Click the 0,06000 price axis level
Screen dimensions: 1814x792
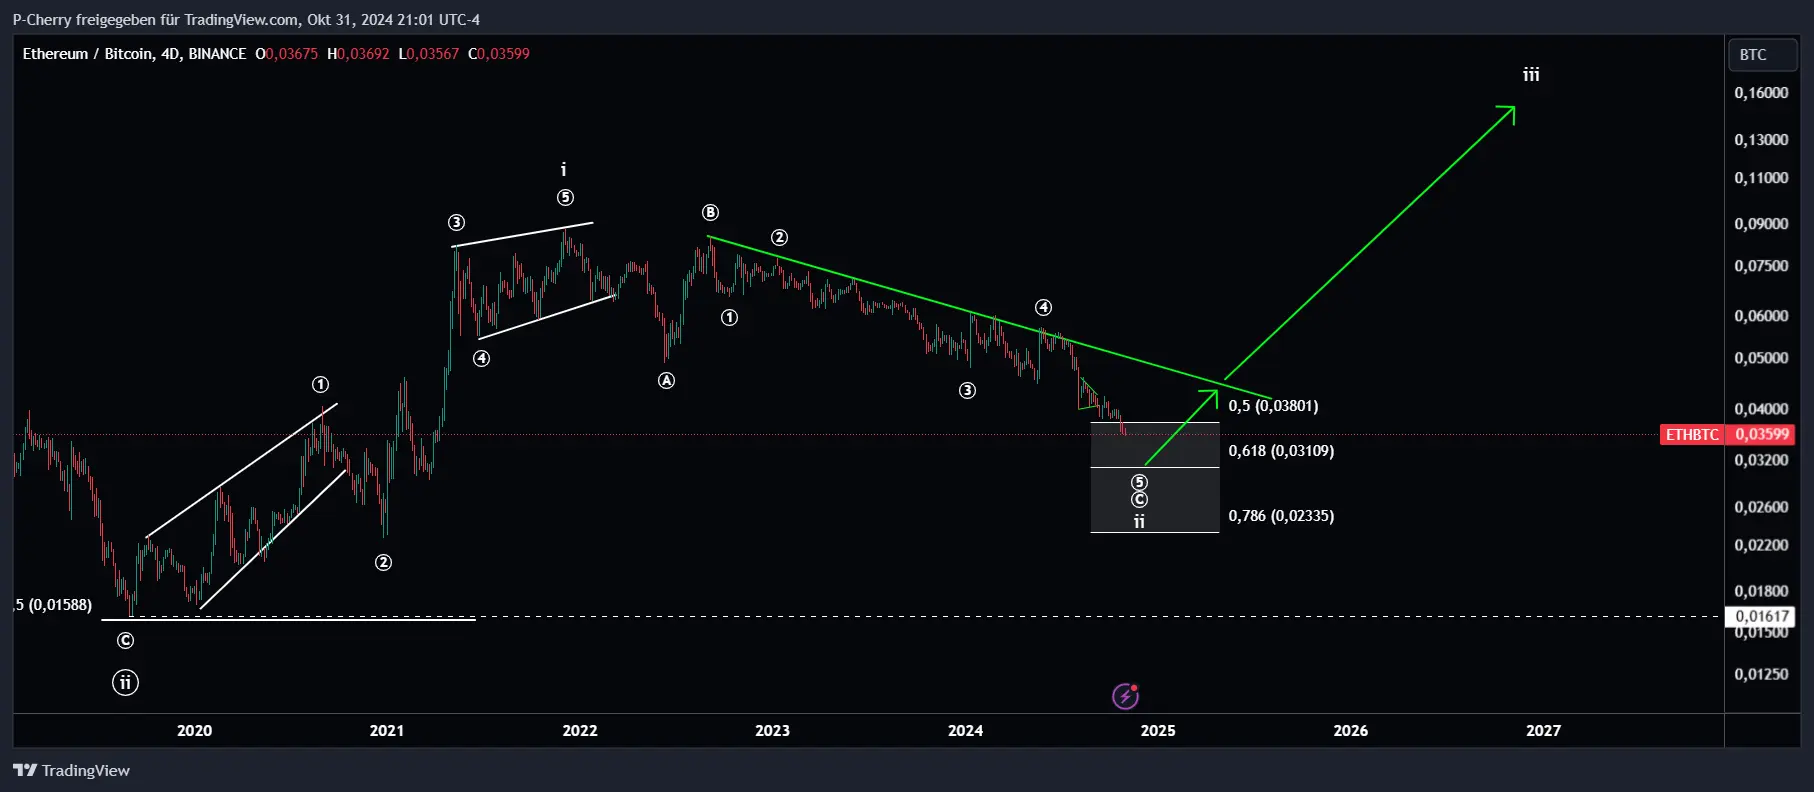click(x=1761, y=316)
